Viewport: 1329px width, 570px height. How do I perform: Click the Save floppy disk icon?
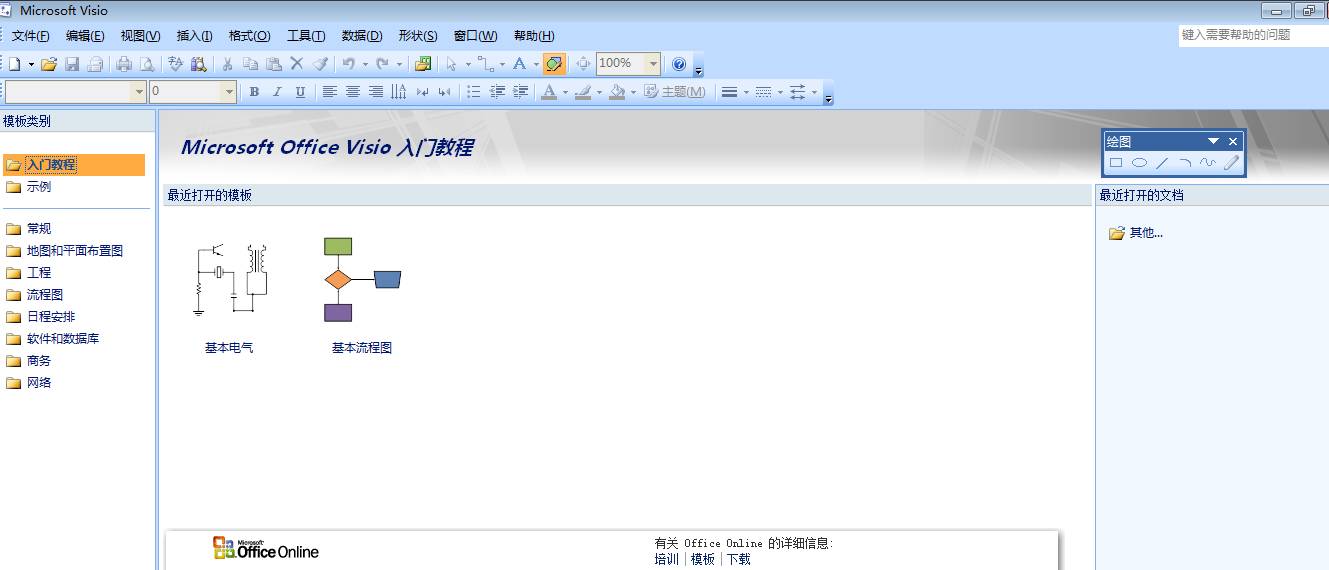tap(72, 64)
